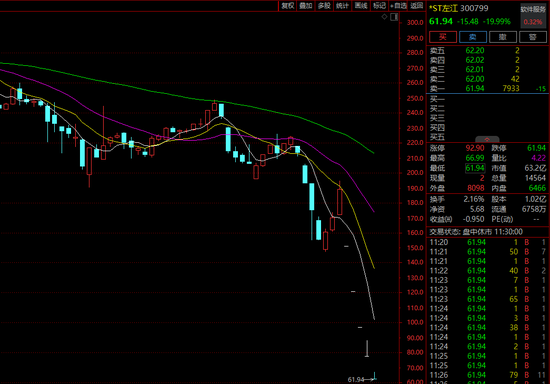Image resolution: width=550 pixels, height=384 pixels.
Task: Expand the order book arrow handle
Action: tap(487, 139)
